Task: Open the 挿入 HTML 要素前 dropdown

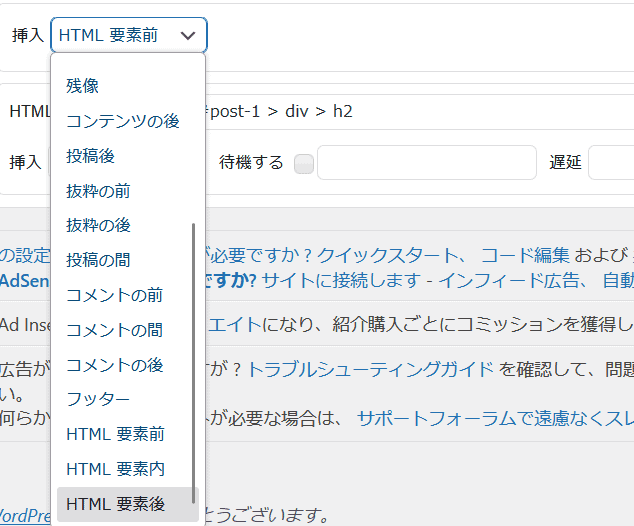Action: [128, 35]
